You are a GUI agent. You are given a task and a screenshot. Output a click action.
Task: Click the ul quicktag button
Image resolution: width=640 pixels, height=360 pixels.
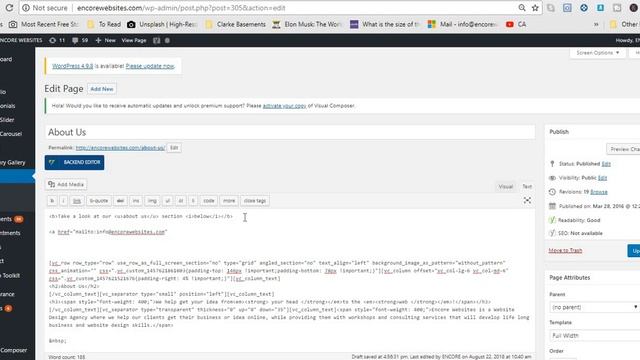[x=167, y=201]
